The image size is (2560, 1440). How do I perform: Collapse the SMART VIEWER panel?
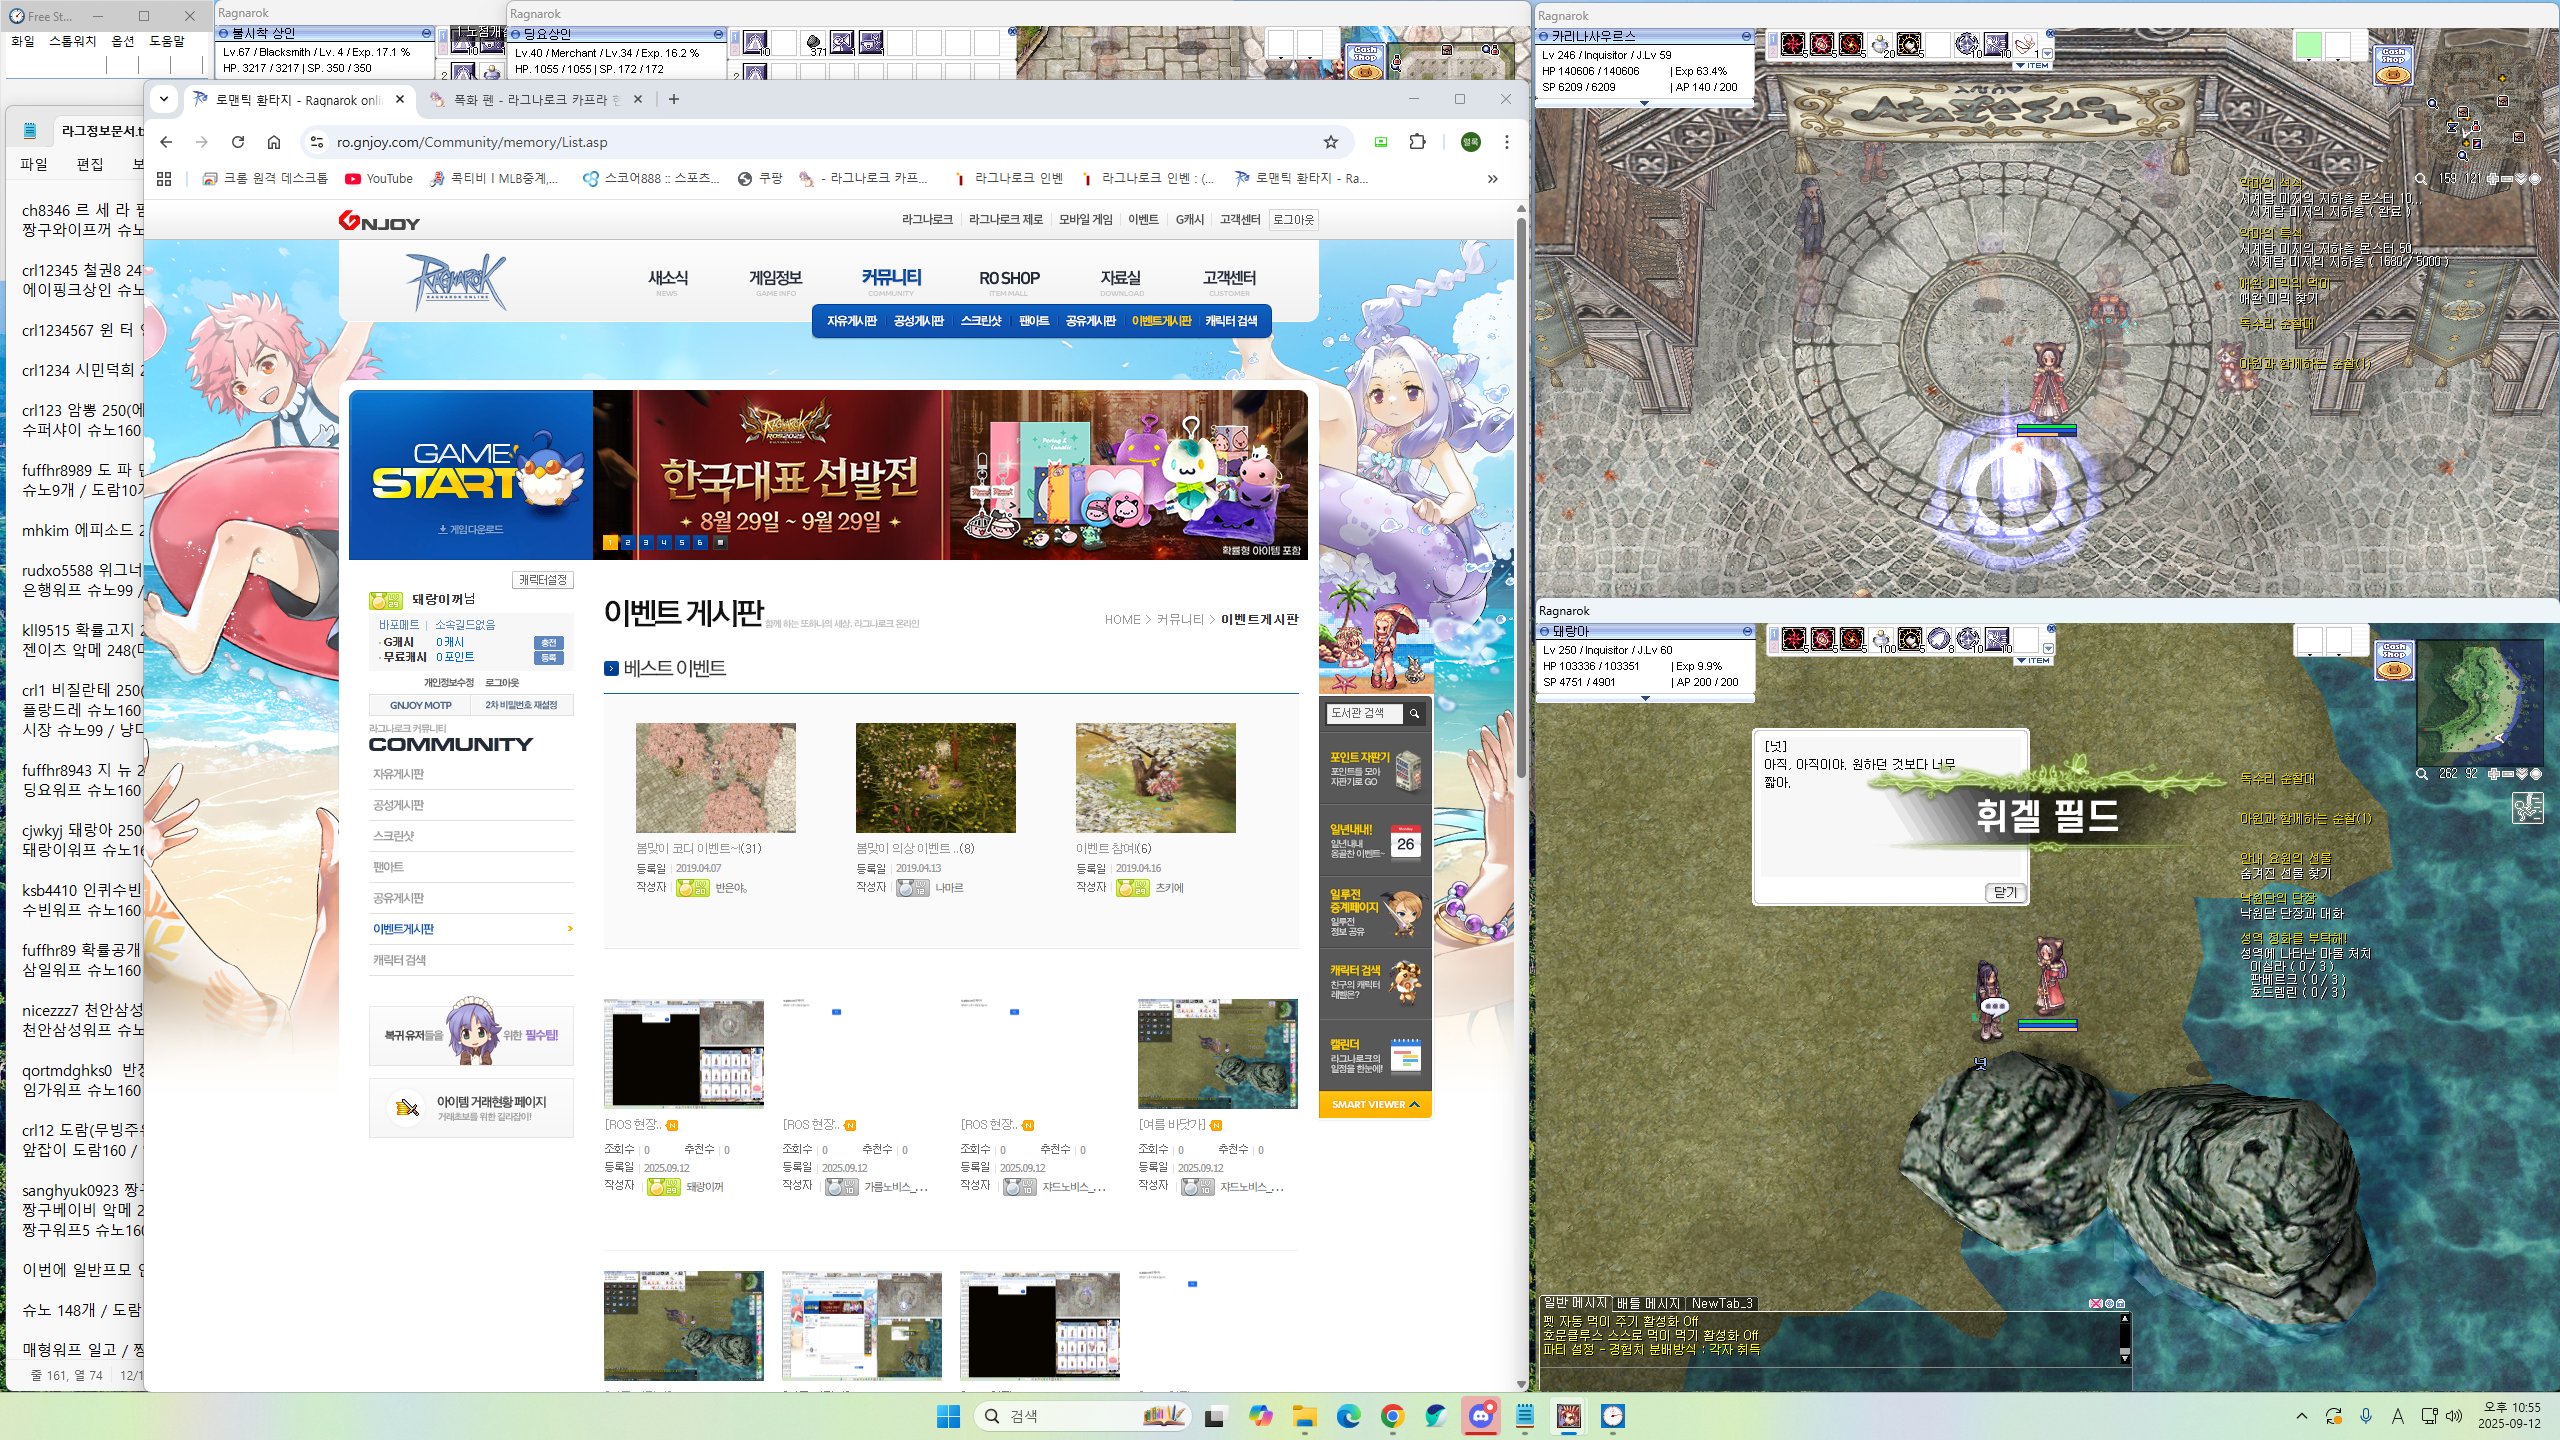(x=1376, y=1104)
